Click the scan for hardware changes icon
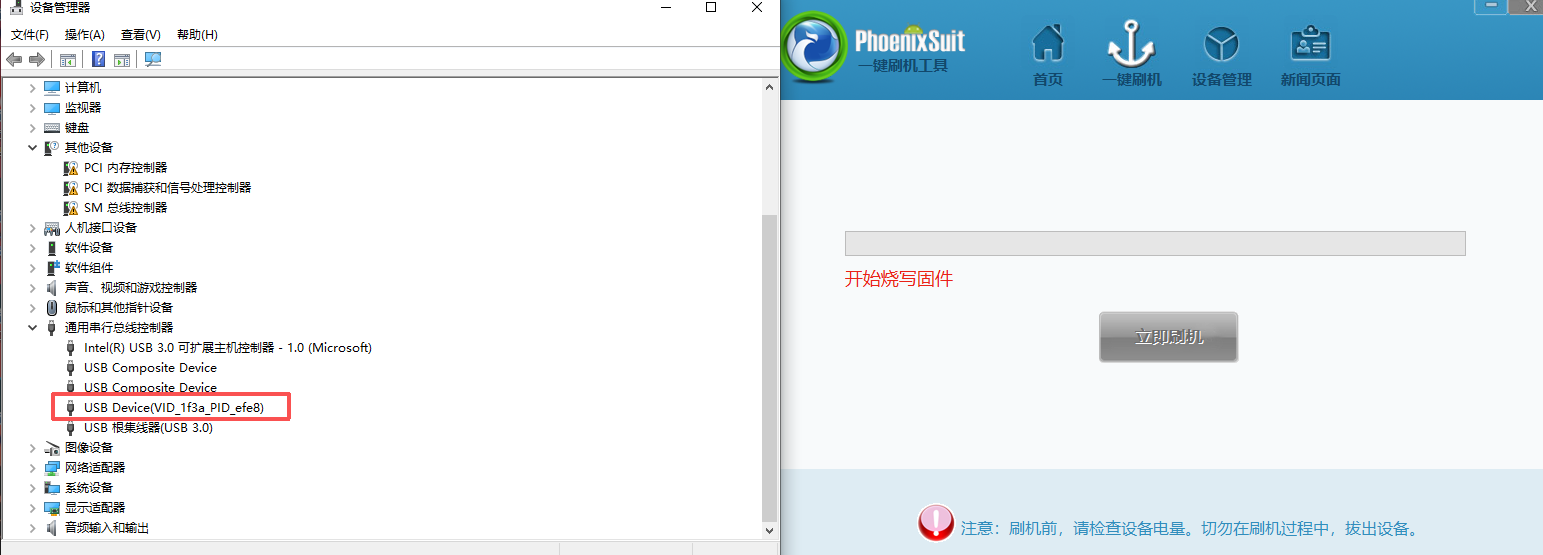The width and height of the screenshot is (1543, 555). click(x=153, y=60)
